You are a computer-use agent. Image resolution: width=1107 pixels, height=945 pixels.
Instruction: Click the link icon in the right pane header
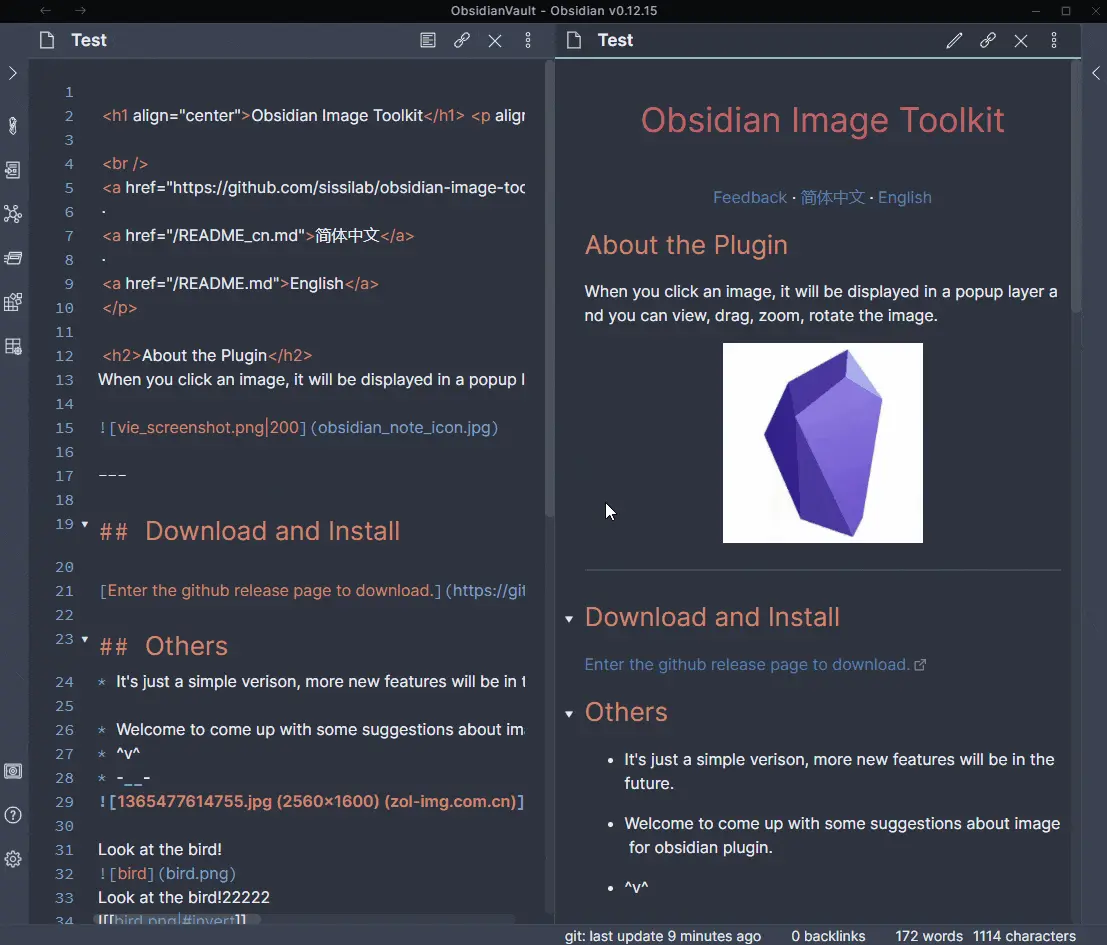988,40
